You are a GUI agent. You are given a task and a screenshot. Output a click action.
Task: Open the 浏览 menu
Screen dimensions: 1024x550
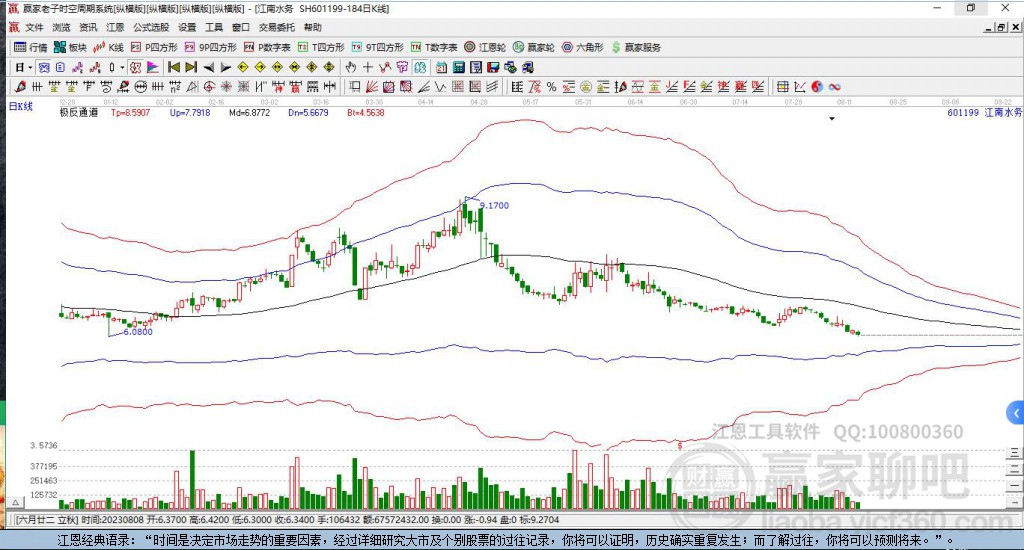point(61,27)
